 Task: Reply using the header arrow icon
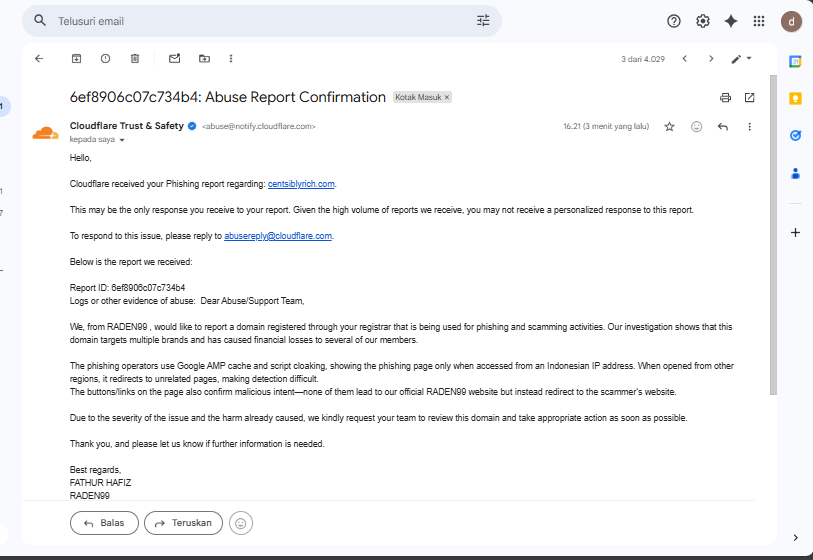coord(723,127)
